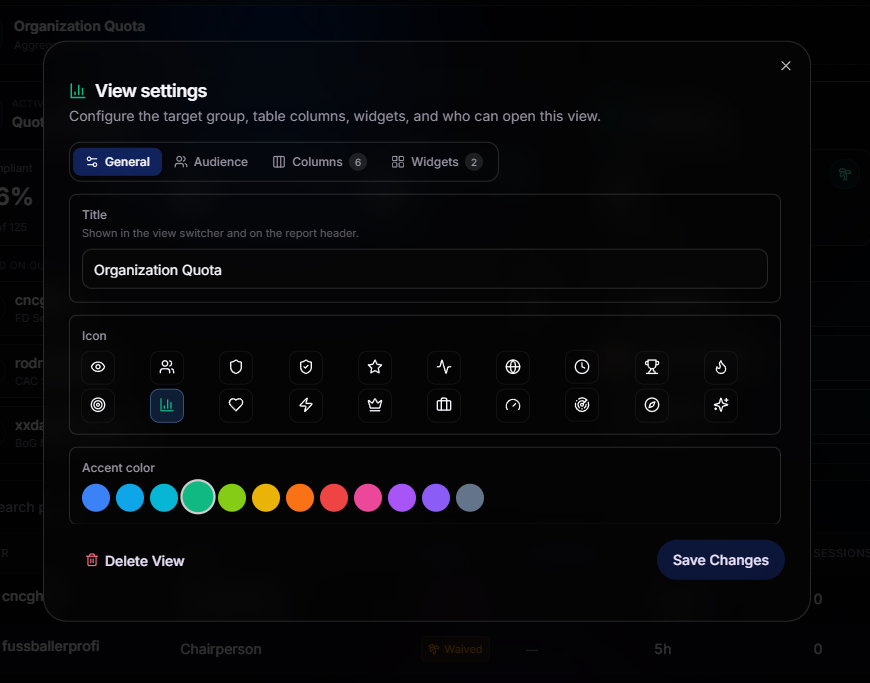Select the briefcase icon
The width and height of the screenshot is (870, 683).
click(x=444, y=406)
